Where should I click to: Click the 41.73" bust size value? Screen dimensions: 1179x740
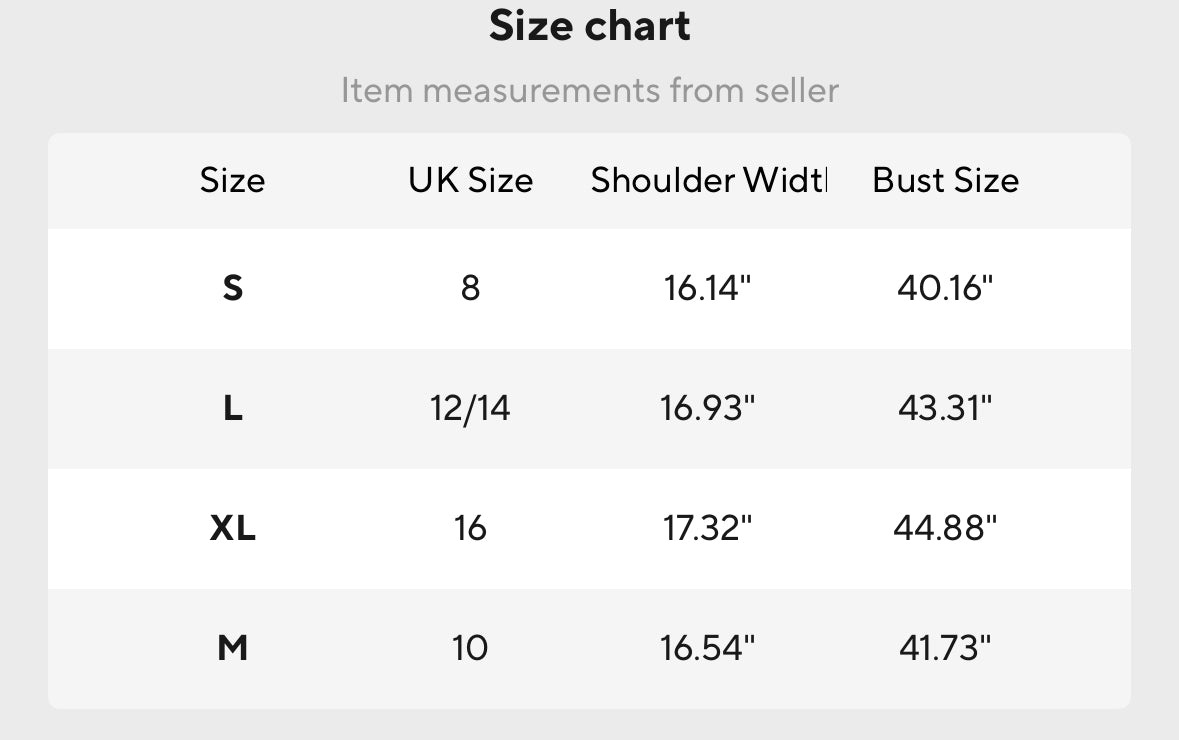[x=945, y=648]
